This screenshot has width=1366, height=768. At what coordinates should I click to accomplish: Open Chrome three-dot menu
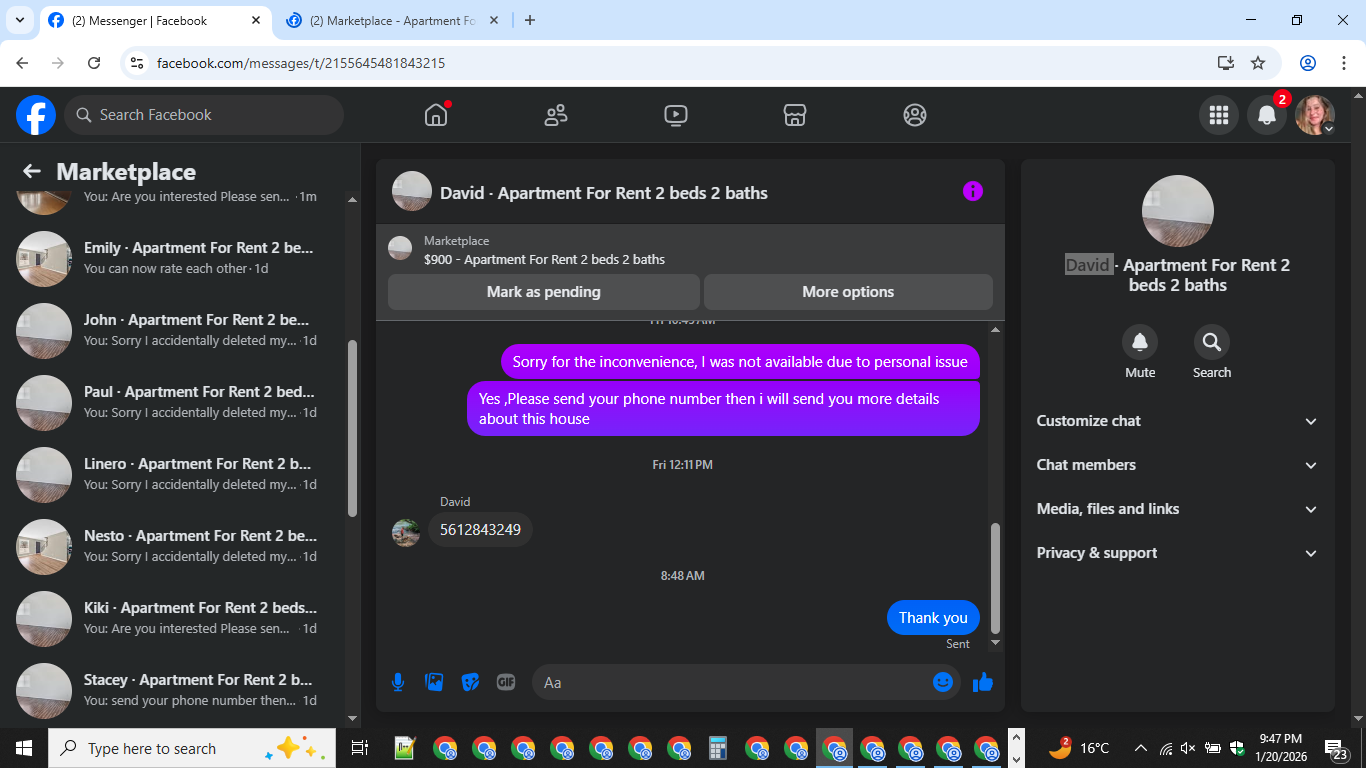pyautogui.click(x=1343, y=63)
